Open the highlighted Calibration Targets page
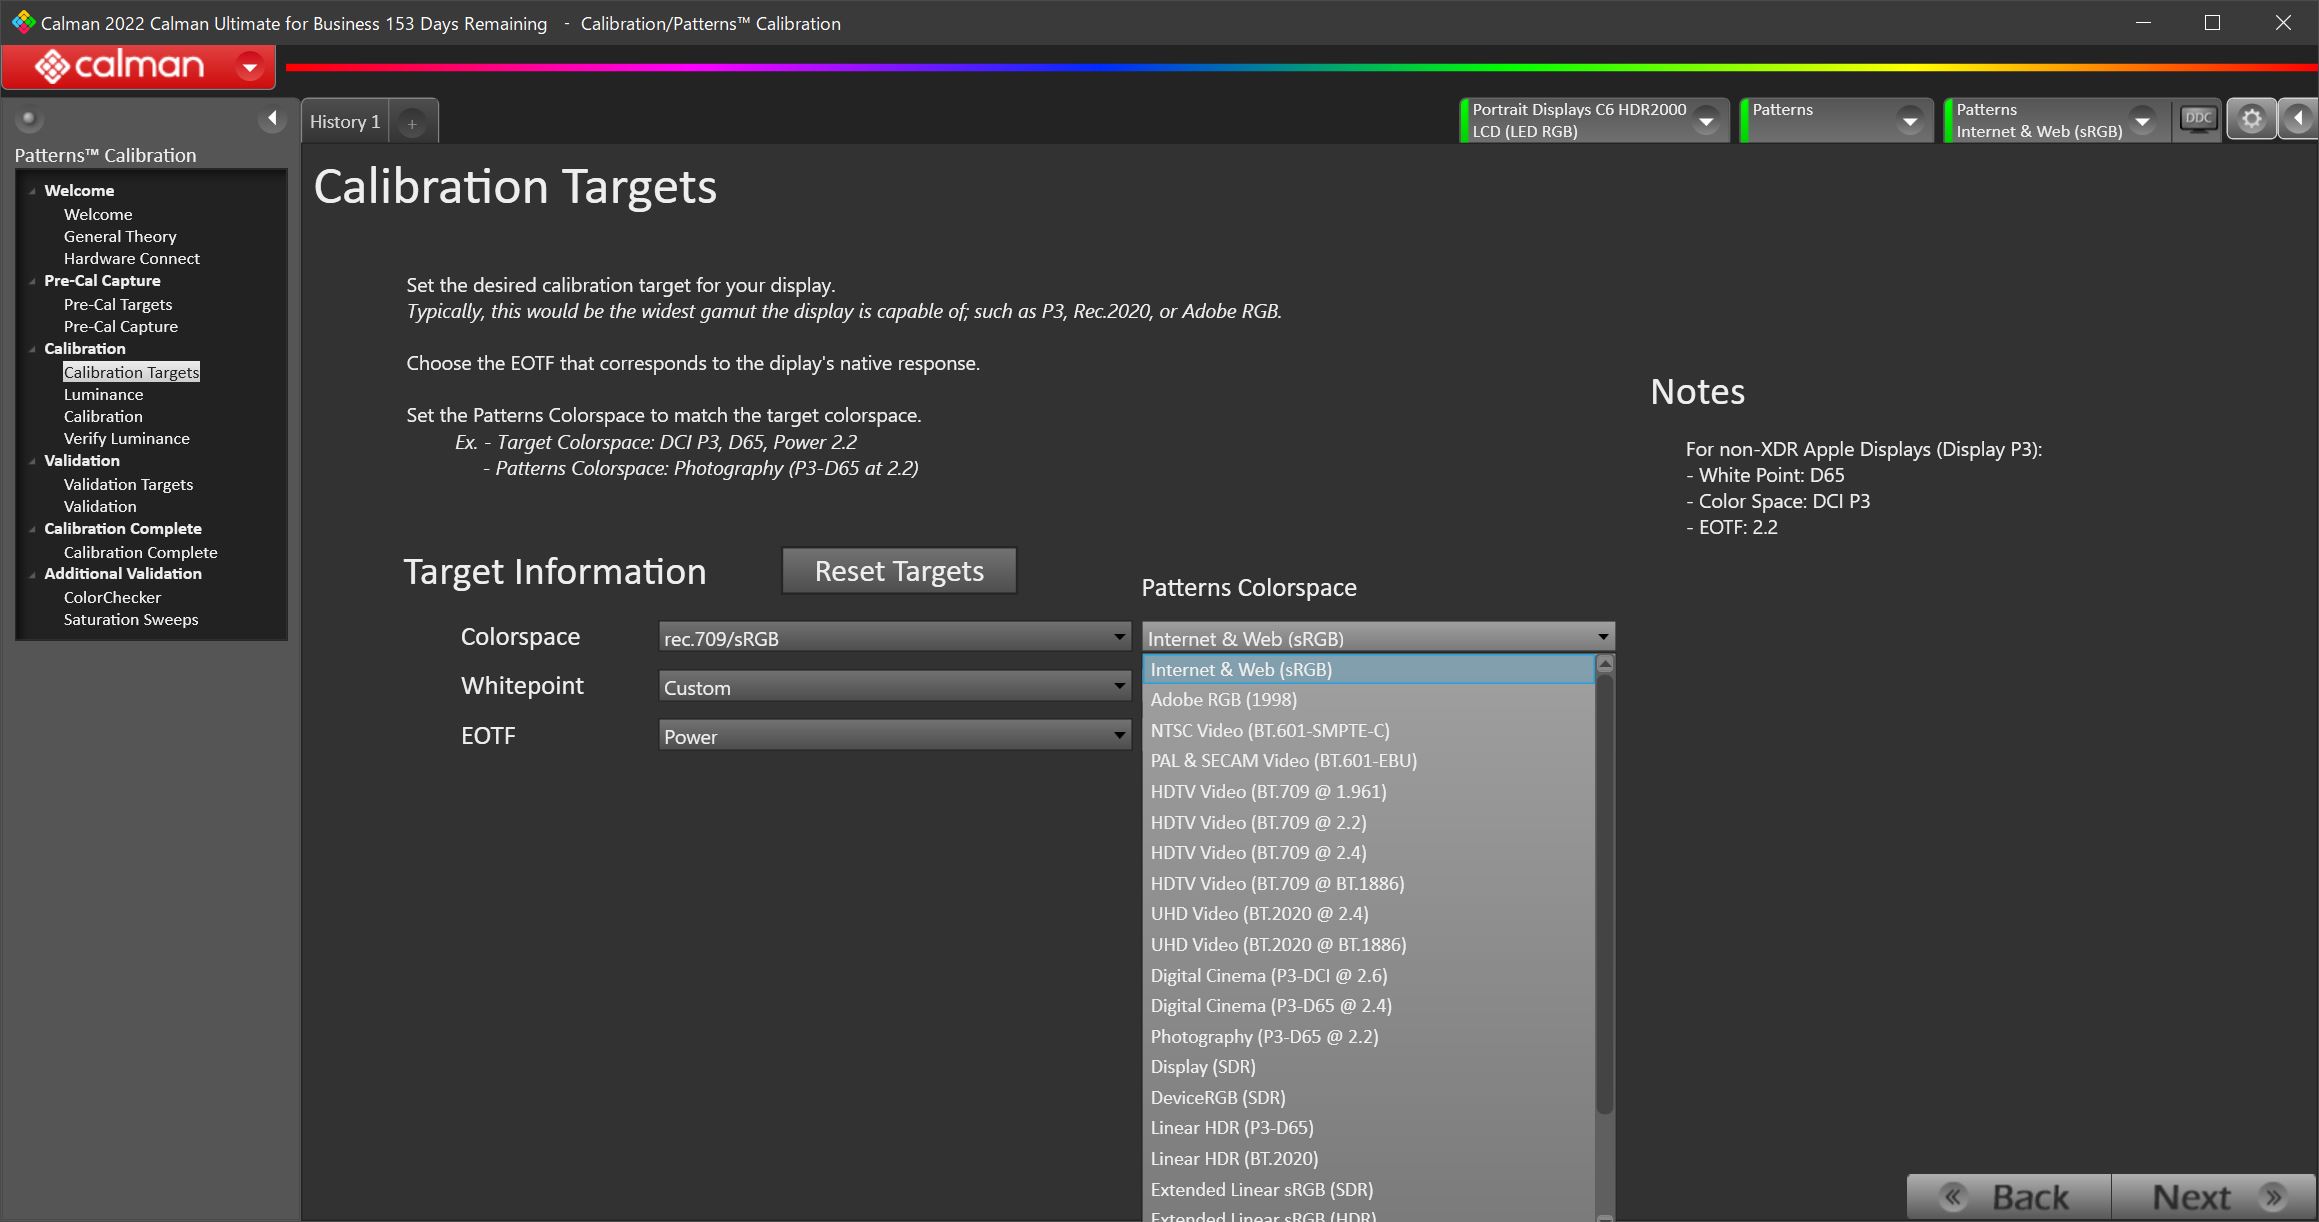Image resolution: width=2319 pixels, height=1222 pixels. [x=131, y=372]
